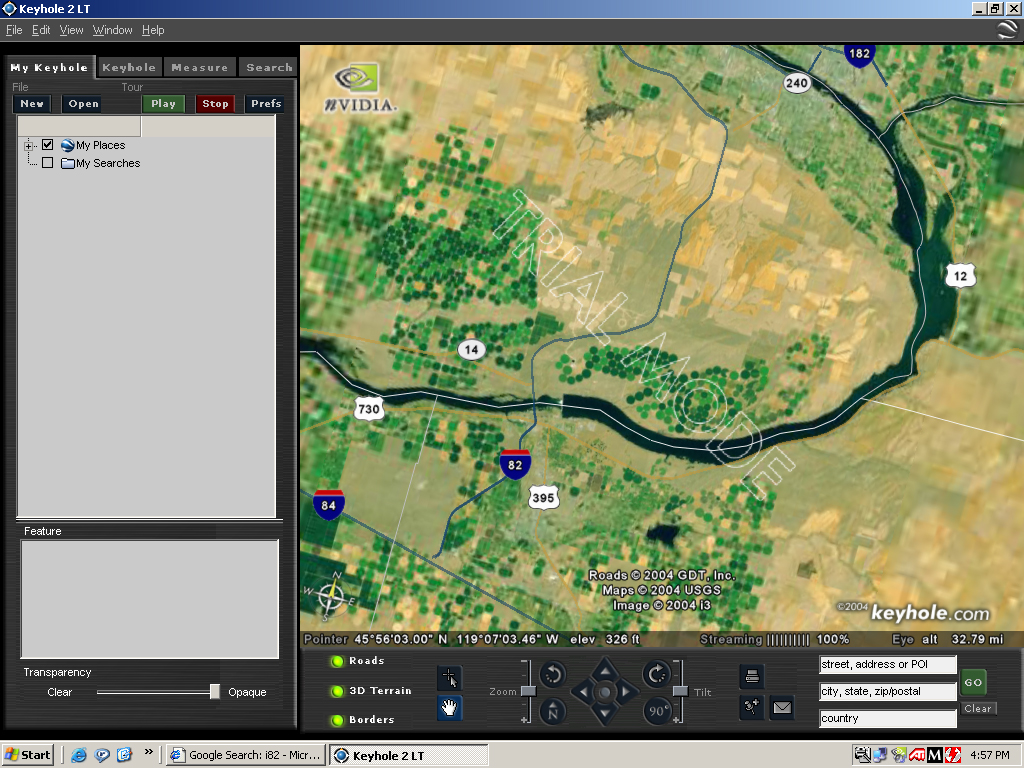Open Prefs settings
Viewport: 1024px width, 768px height.
(x=266, y=104)
